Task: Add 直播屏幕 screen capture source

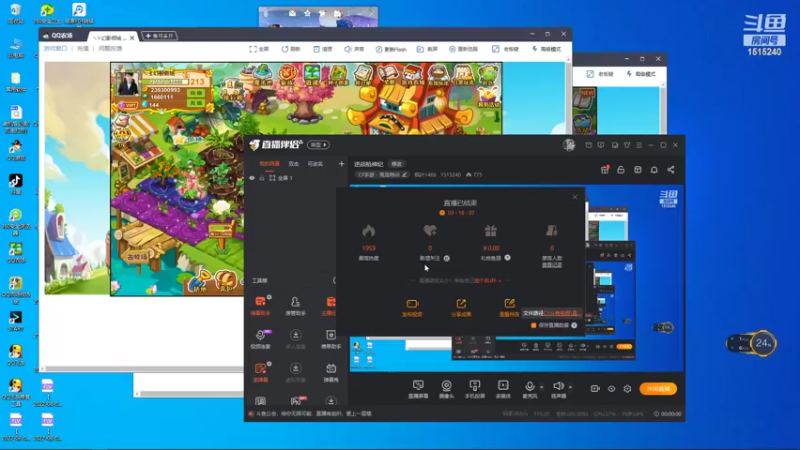Action: 418,389
